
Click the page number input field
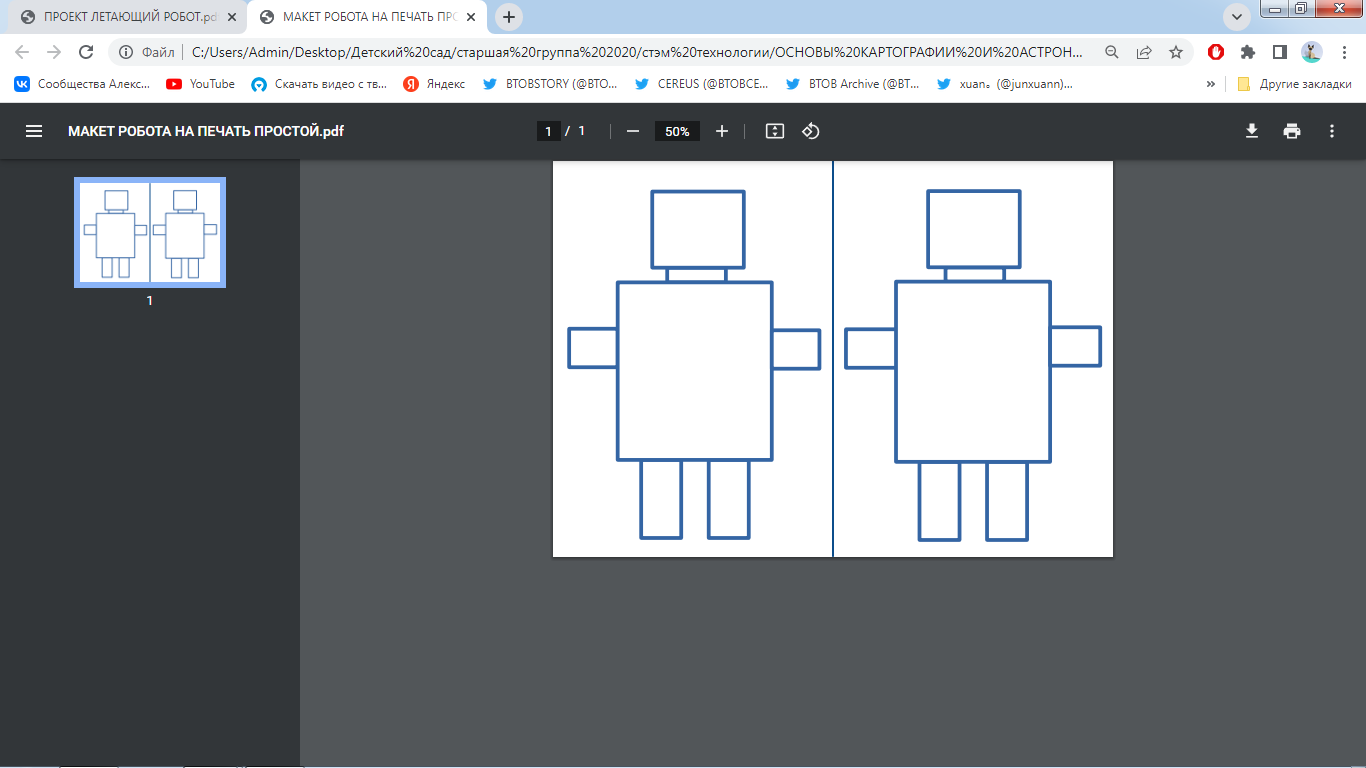click(548, 131)
